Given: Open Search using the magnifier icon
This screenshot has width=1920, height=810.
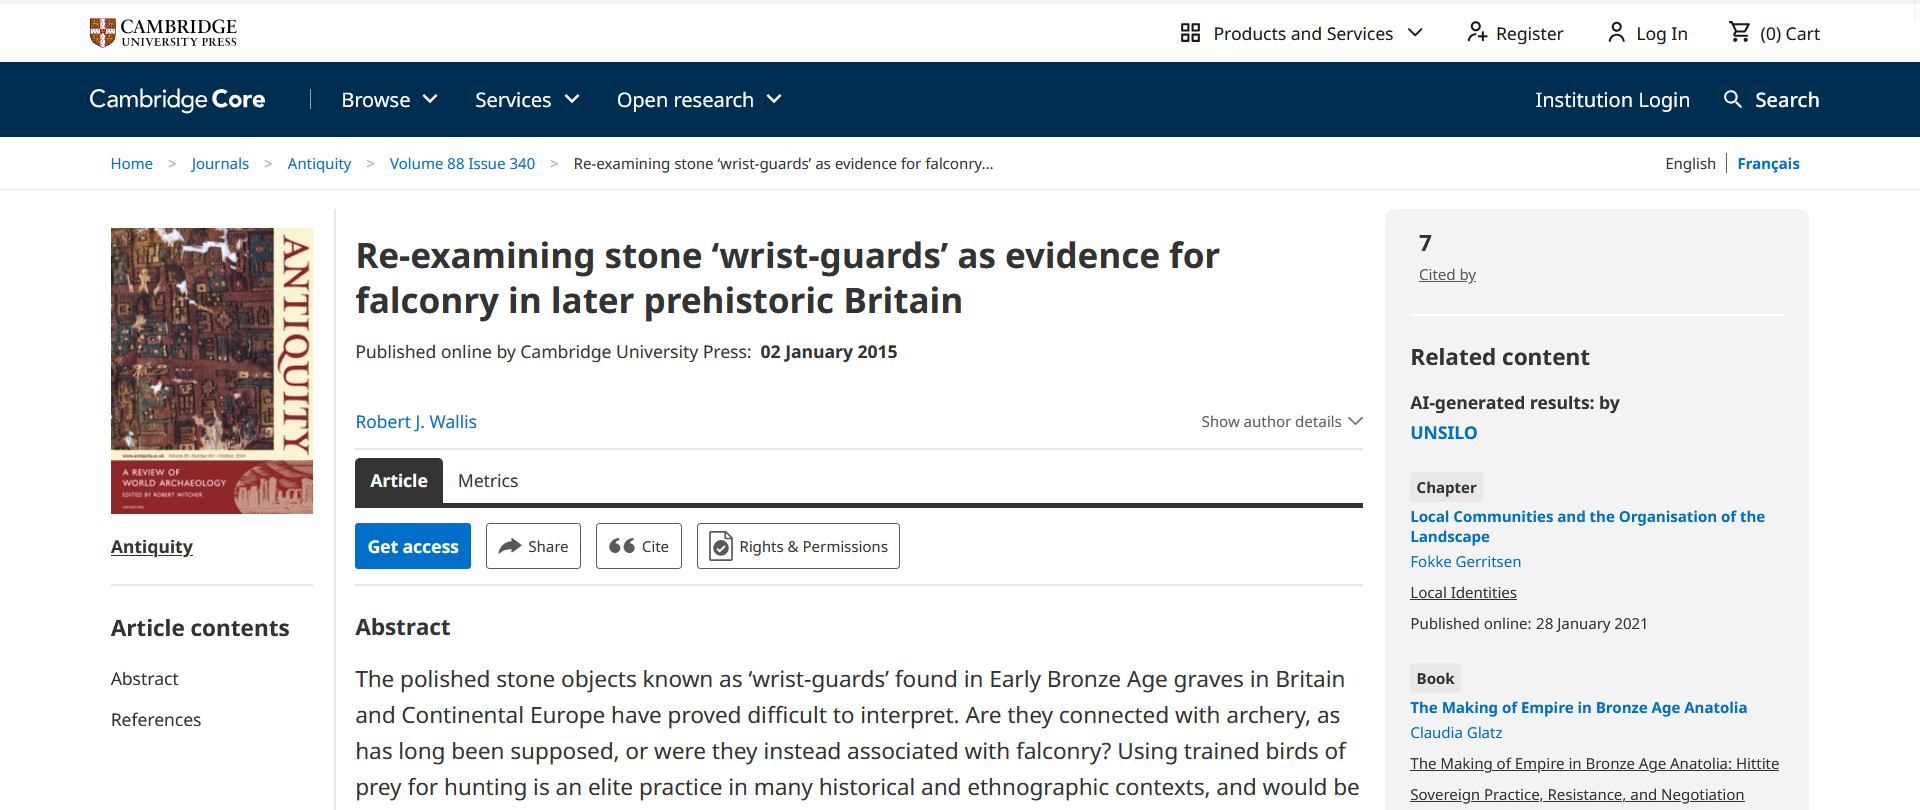Looking at the screenshot, I should pyautogui.click(x=1731, y=99).
